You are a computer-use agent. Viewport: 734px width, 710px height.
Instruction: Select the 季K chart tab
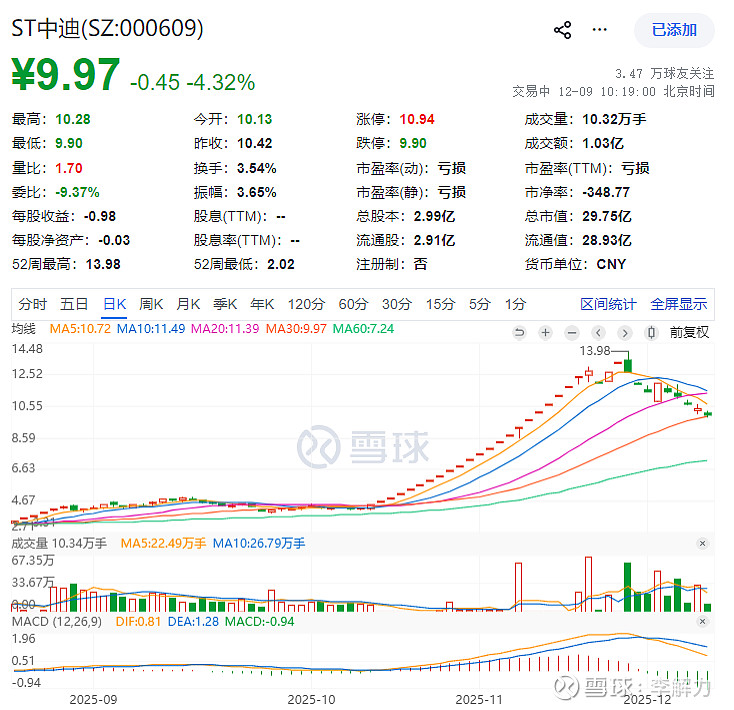click(225, 304)
